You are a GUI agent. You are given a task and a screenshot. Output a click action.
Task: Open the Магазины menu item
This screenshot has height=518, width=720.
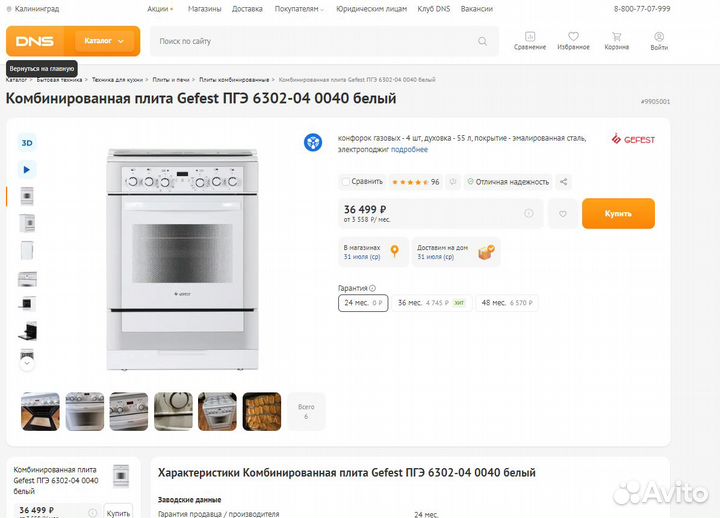click(204, 8)
